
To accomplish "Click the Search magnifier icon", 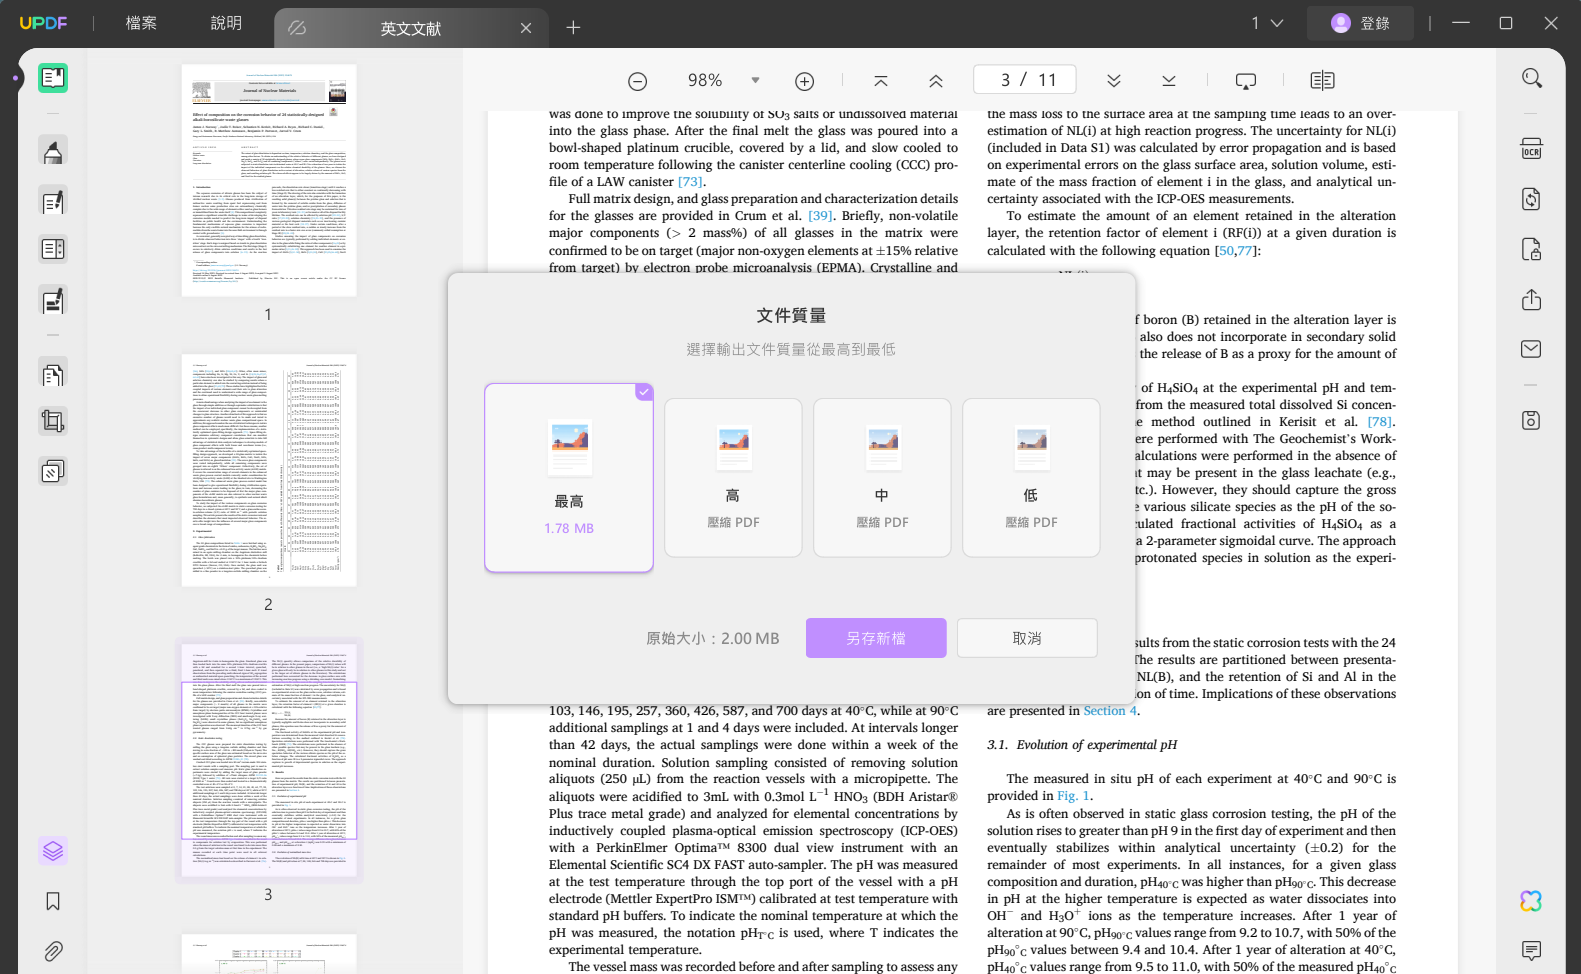I will (1531, 78).
